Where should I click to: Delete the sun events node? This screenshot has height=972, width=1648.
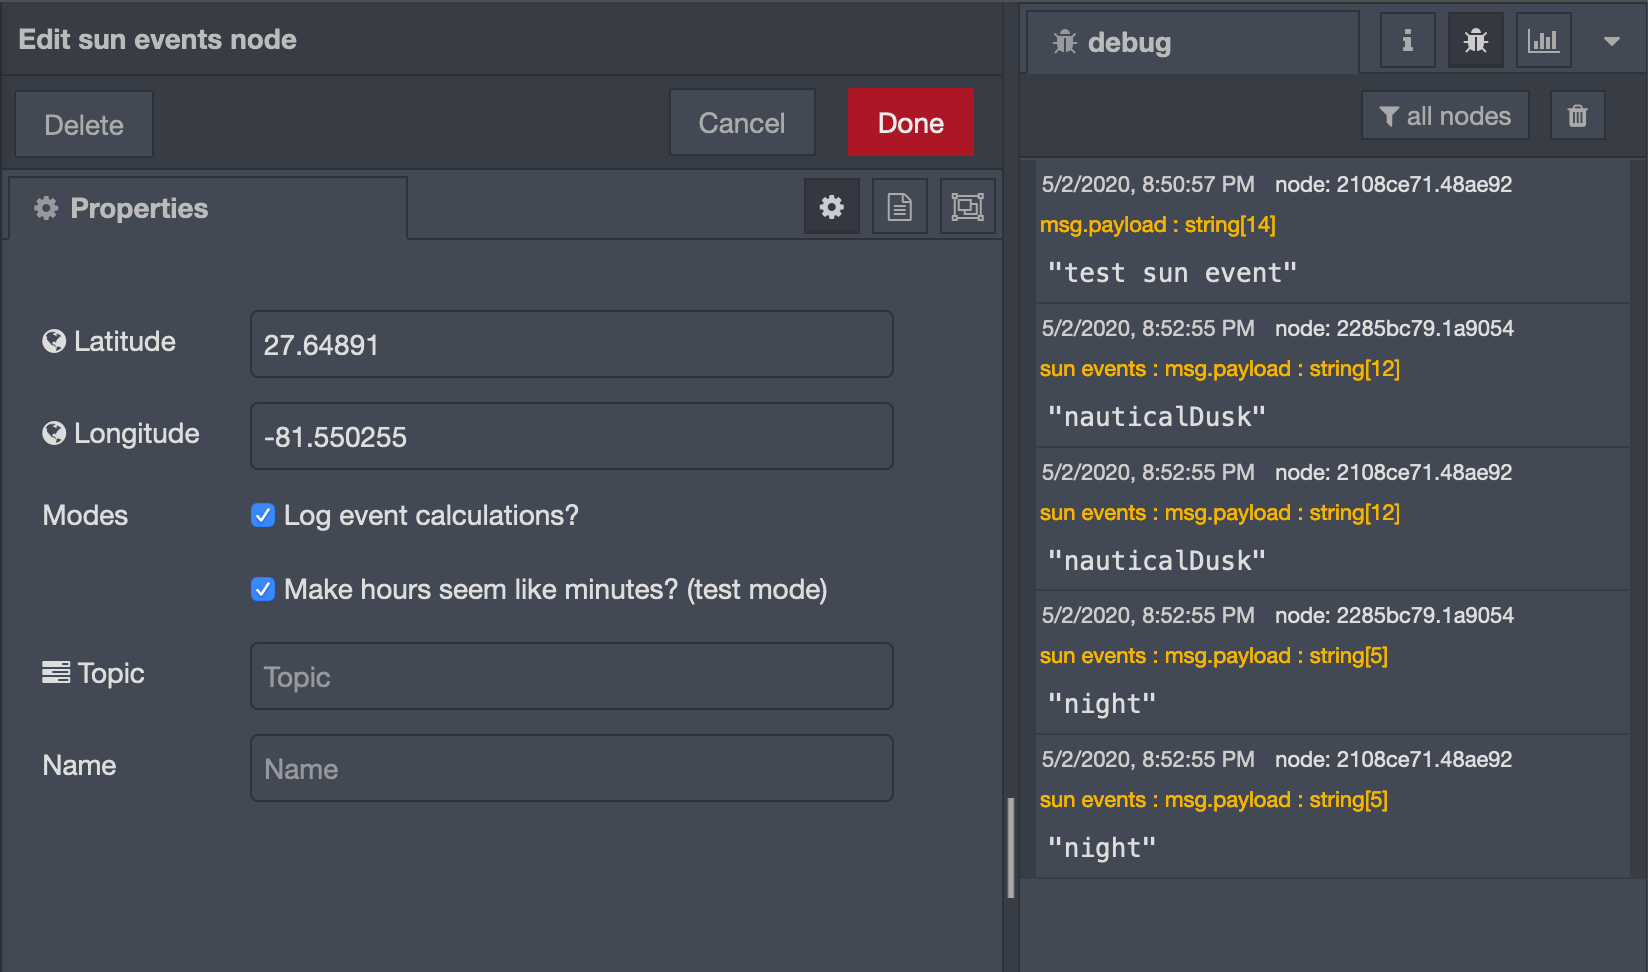click(x=84, y=125)
